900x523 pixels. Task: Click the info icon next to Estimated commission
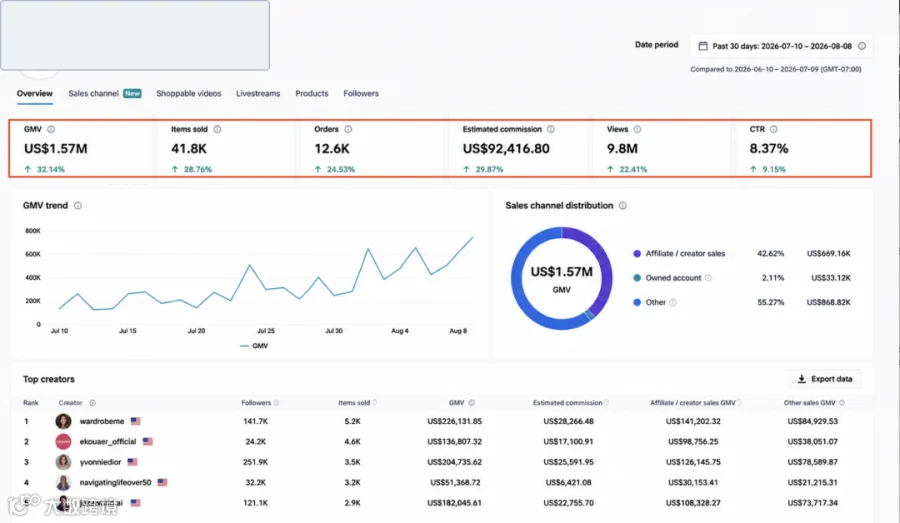point(551,130)
